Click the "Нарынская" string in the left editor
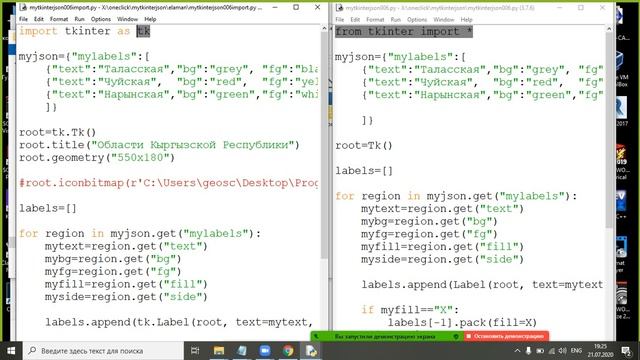Image resolution: width=640 pixels, height=360 pixels. [x=134, y=95]
